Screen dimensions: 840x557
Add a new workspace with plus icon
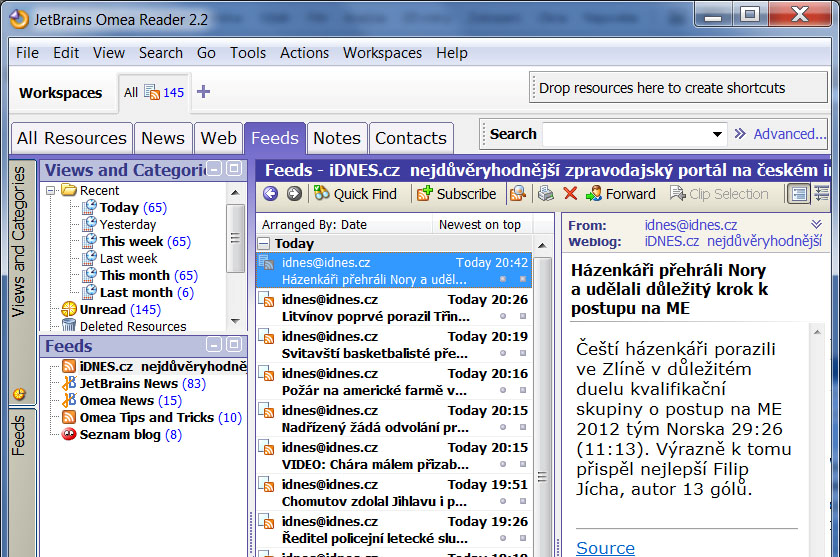pos(203,92)
